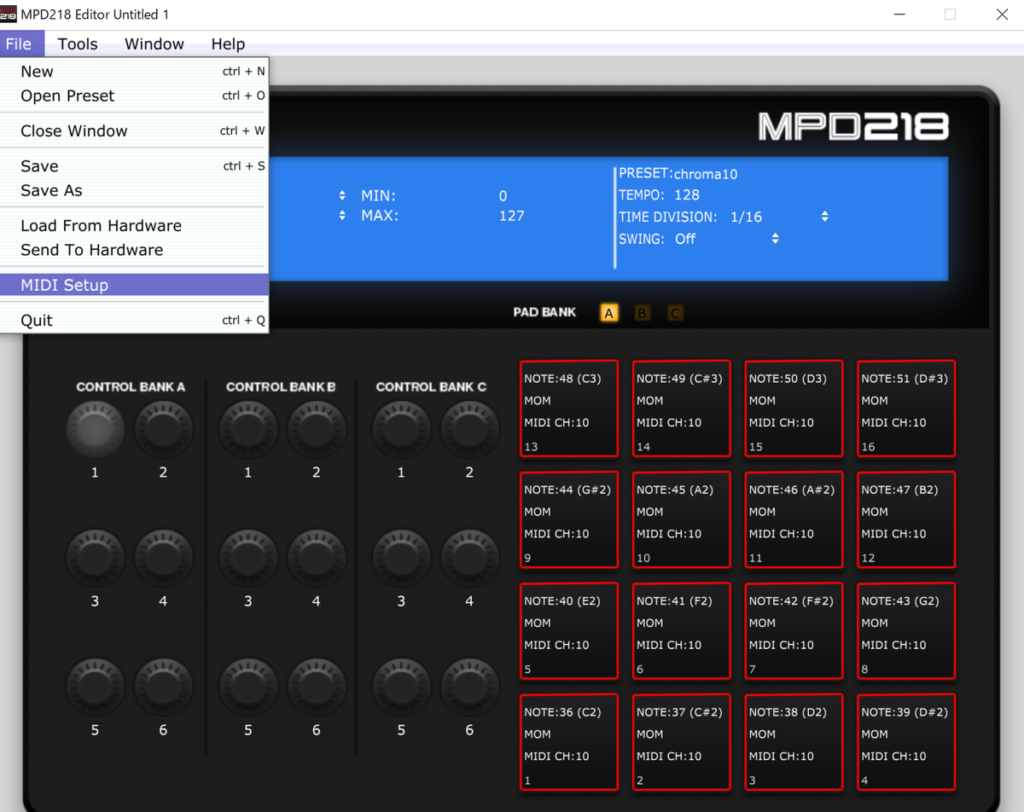Select pad 3 NOTE:38 (D2)

click(x=793, y=742)
